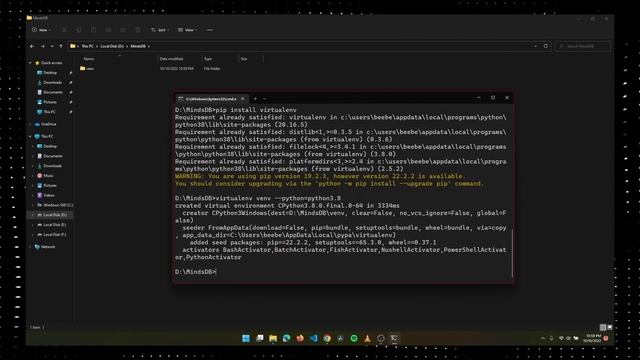640x360 pixels.
Task: Switch Explorer to large icons view
Action: (609, 327)
